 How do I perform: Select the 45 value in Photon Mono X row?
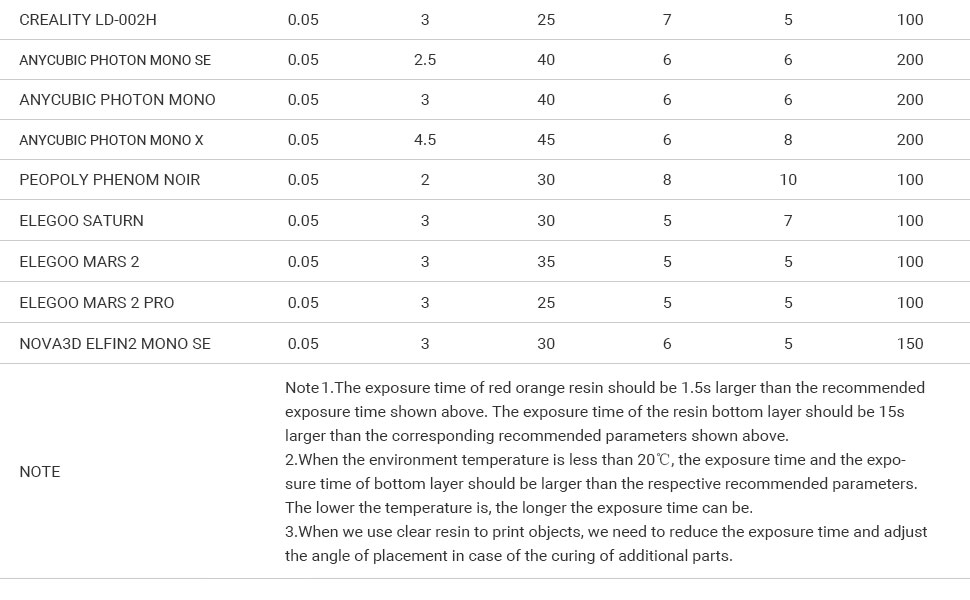point(546,140)
